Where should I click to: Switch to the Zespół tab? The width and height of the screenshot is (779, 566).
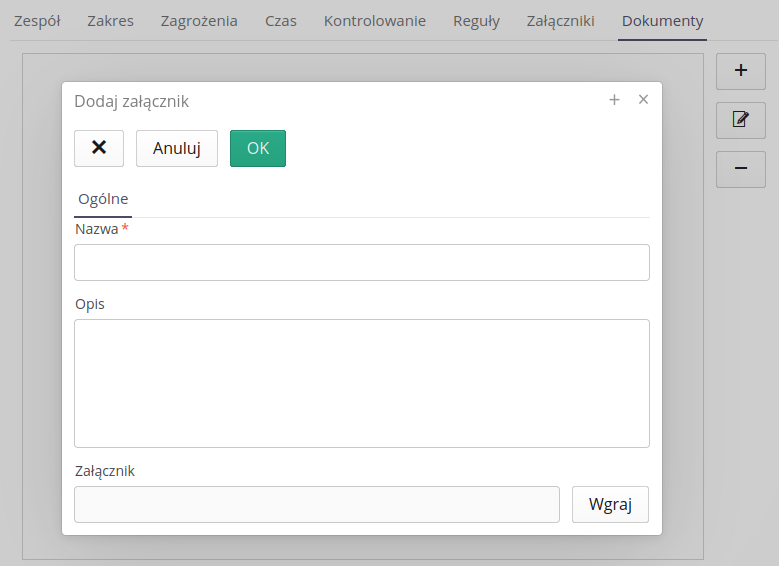[x=37, y=21]
